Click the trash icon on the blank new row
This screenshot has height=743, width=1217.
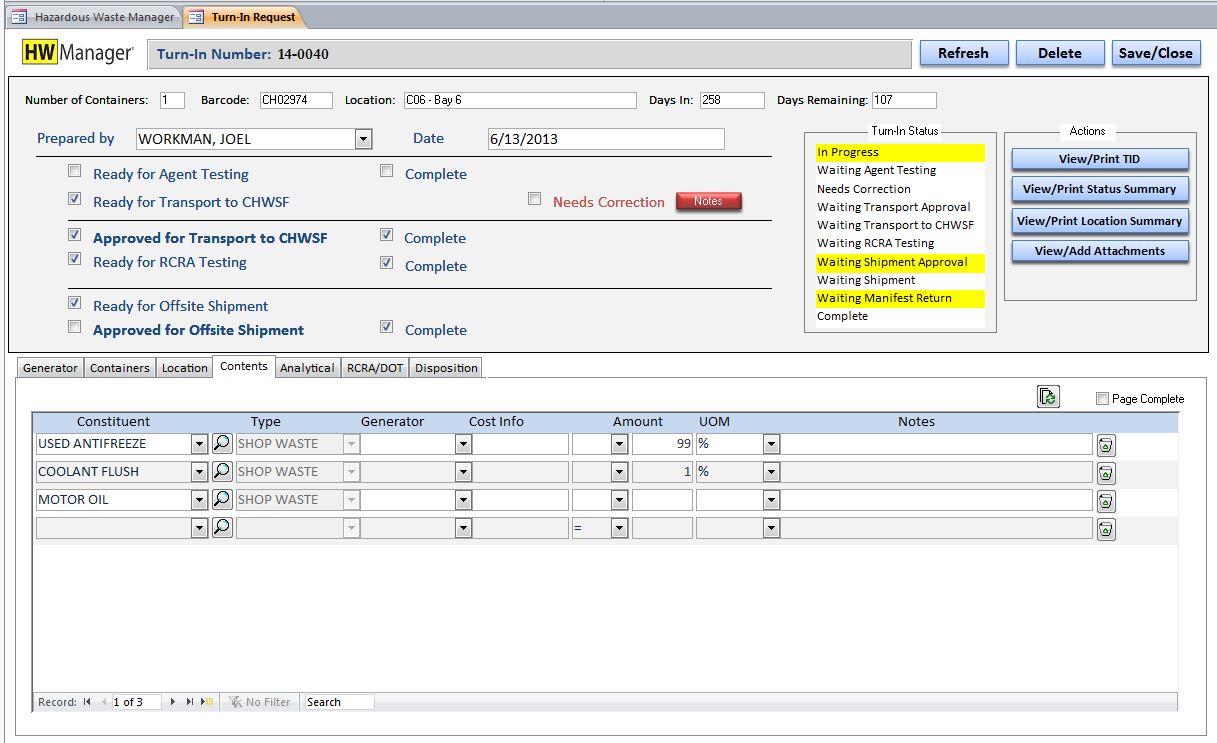(1106, 529)
